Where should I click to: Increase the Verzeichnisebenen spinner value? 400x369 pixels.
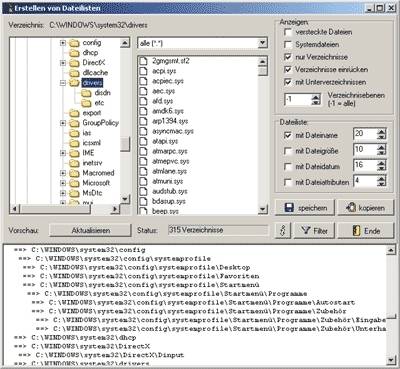tap(316, 97)
